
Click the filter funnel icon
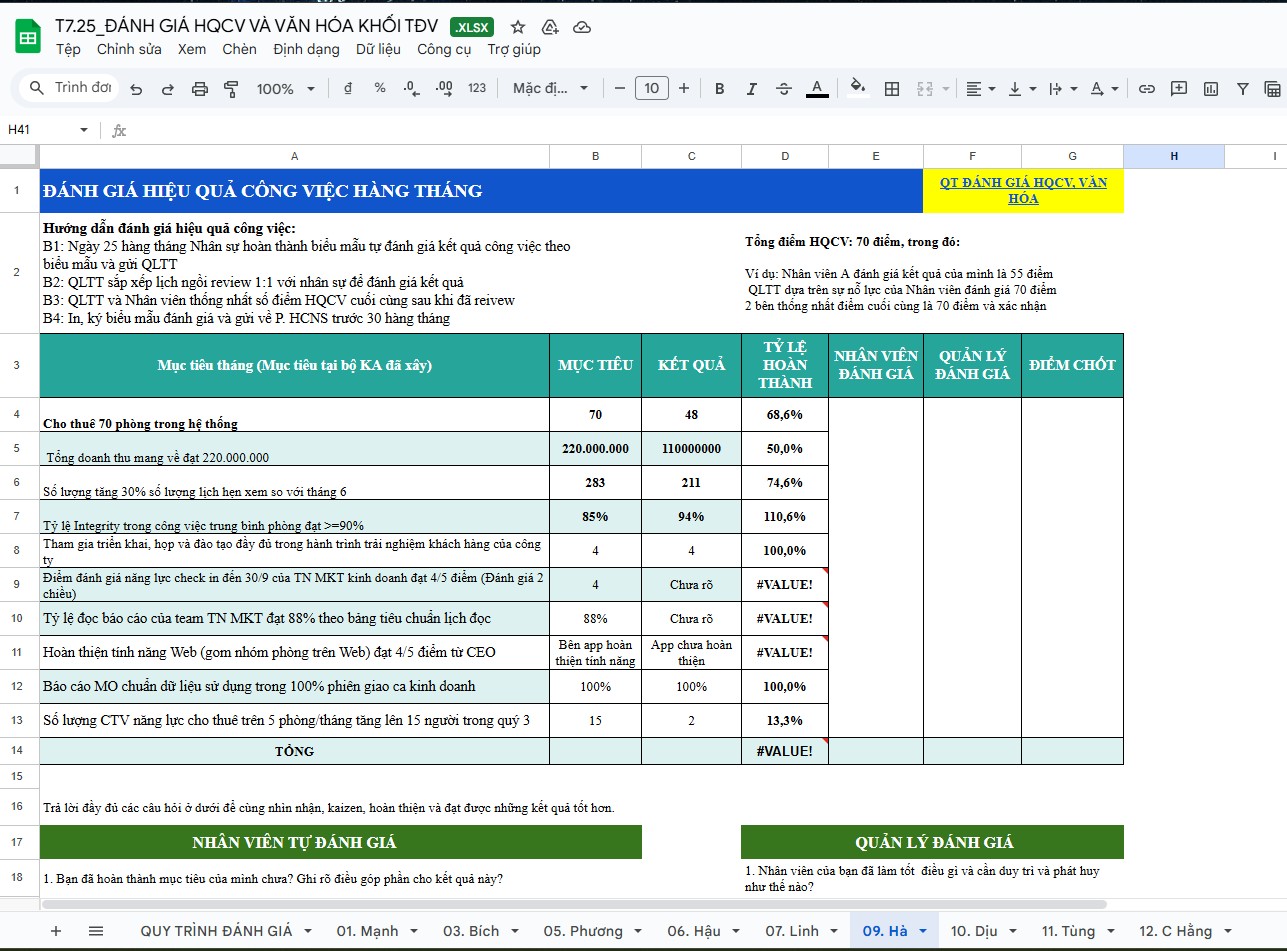coord(1243,88)
